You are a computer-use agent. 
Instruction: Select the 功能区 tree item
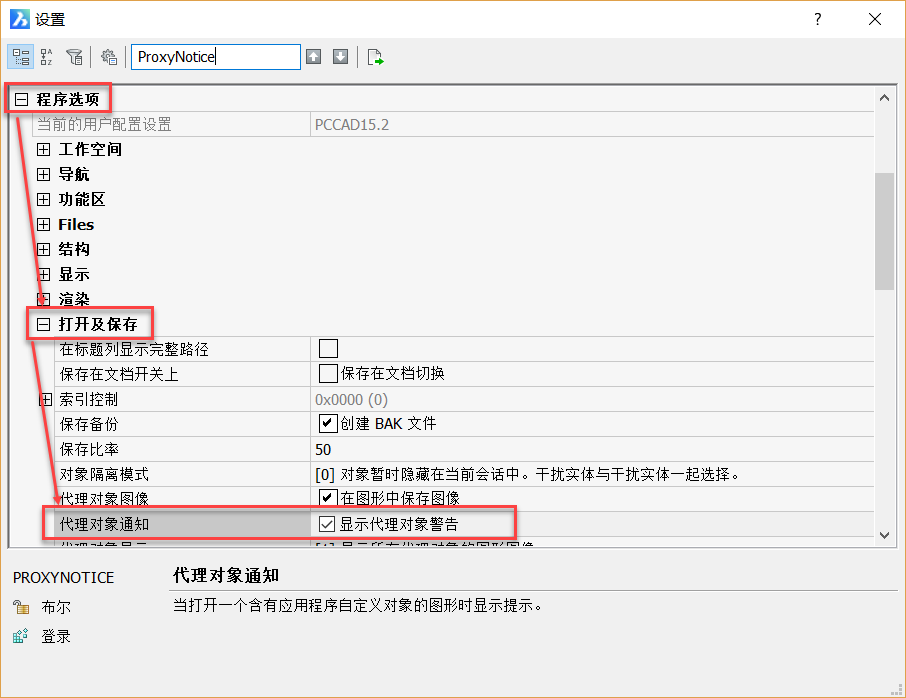tap(81, 199)
